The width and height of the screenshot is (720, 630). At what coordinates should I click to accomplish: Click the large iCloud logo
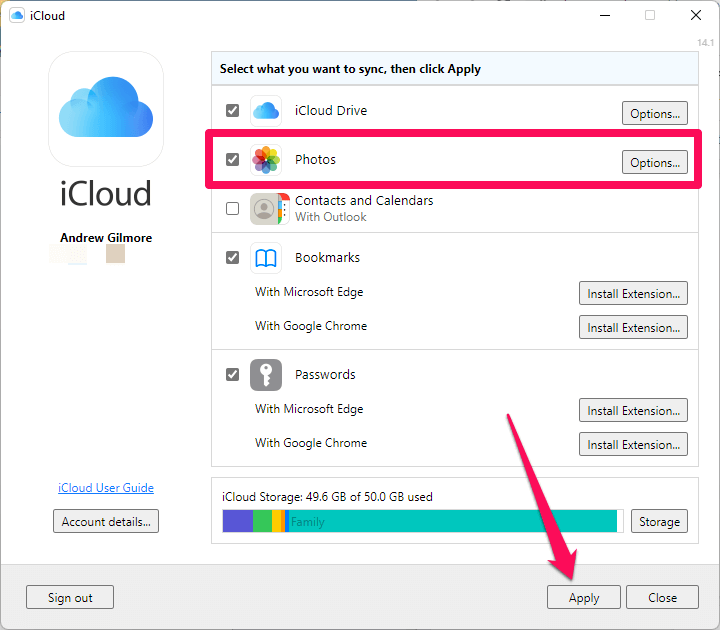(106, 109)
